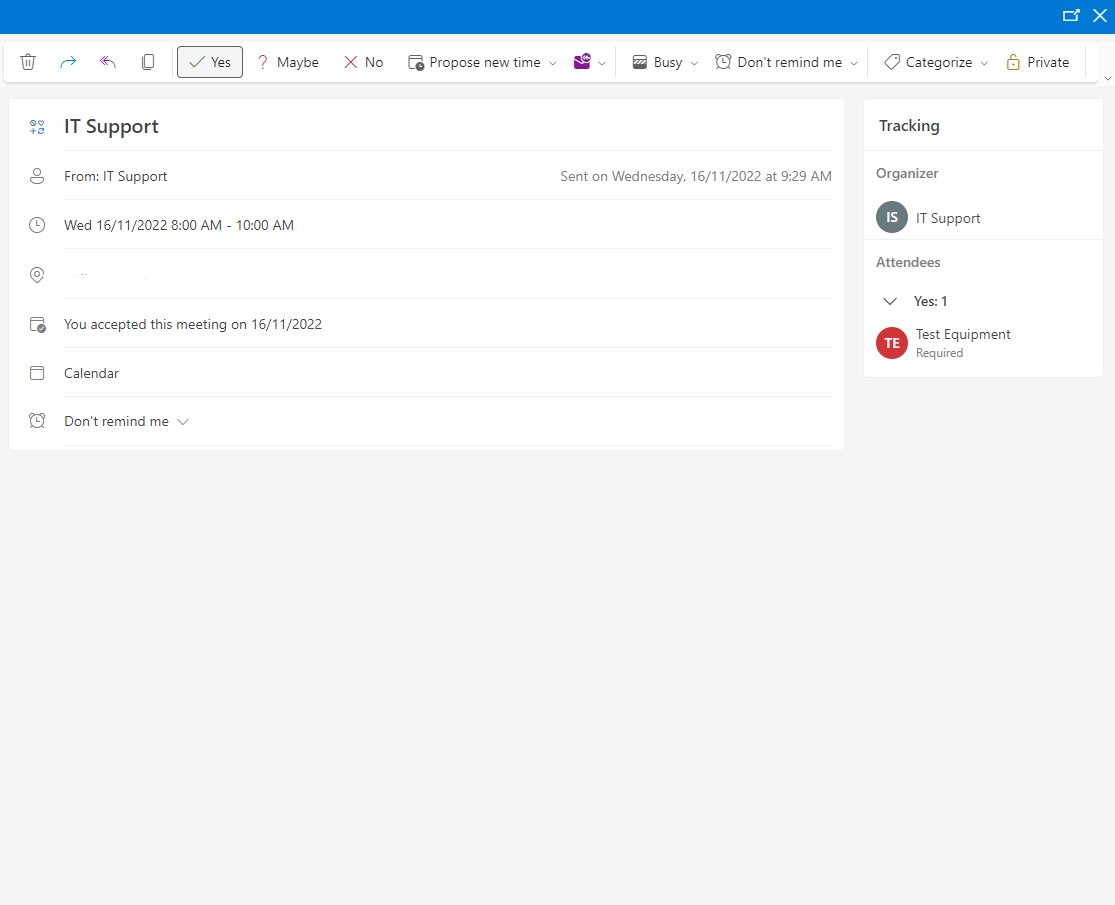Copy this meeting to another folder
This screenshot has height=905, width=1115.
pos(147,61)
